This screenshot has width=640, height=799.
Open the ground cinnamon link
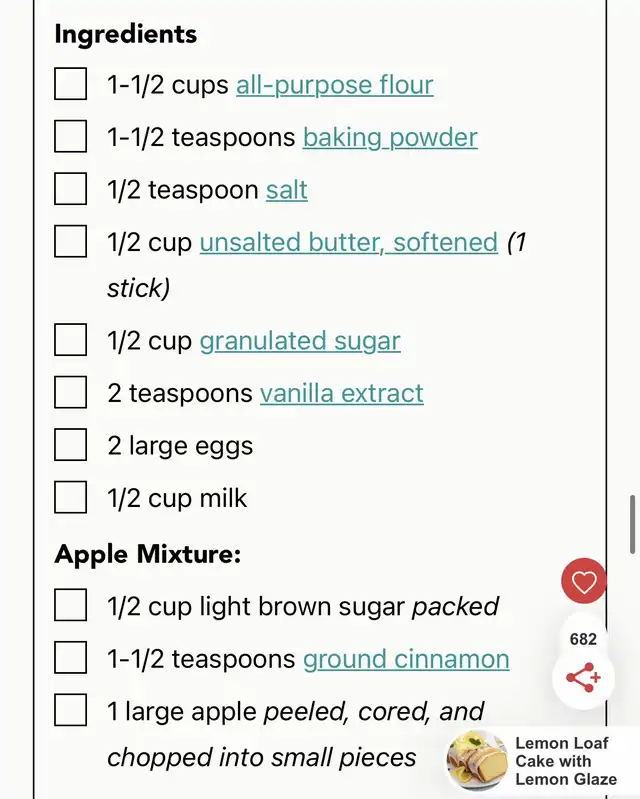point(406,659)
